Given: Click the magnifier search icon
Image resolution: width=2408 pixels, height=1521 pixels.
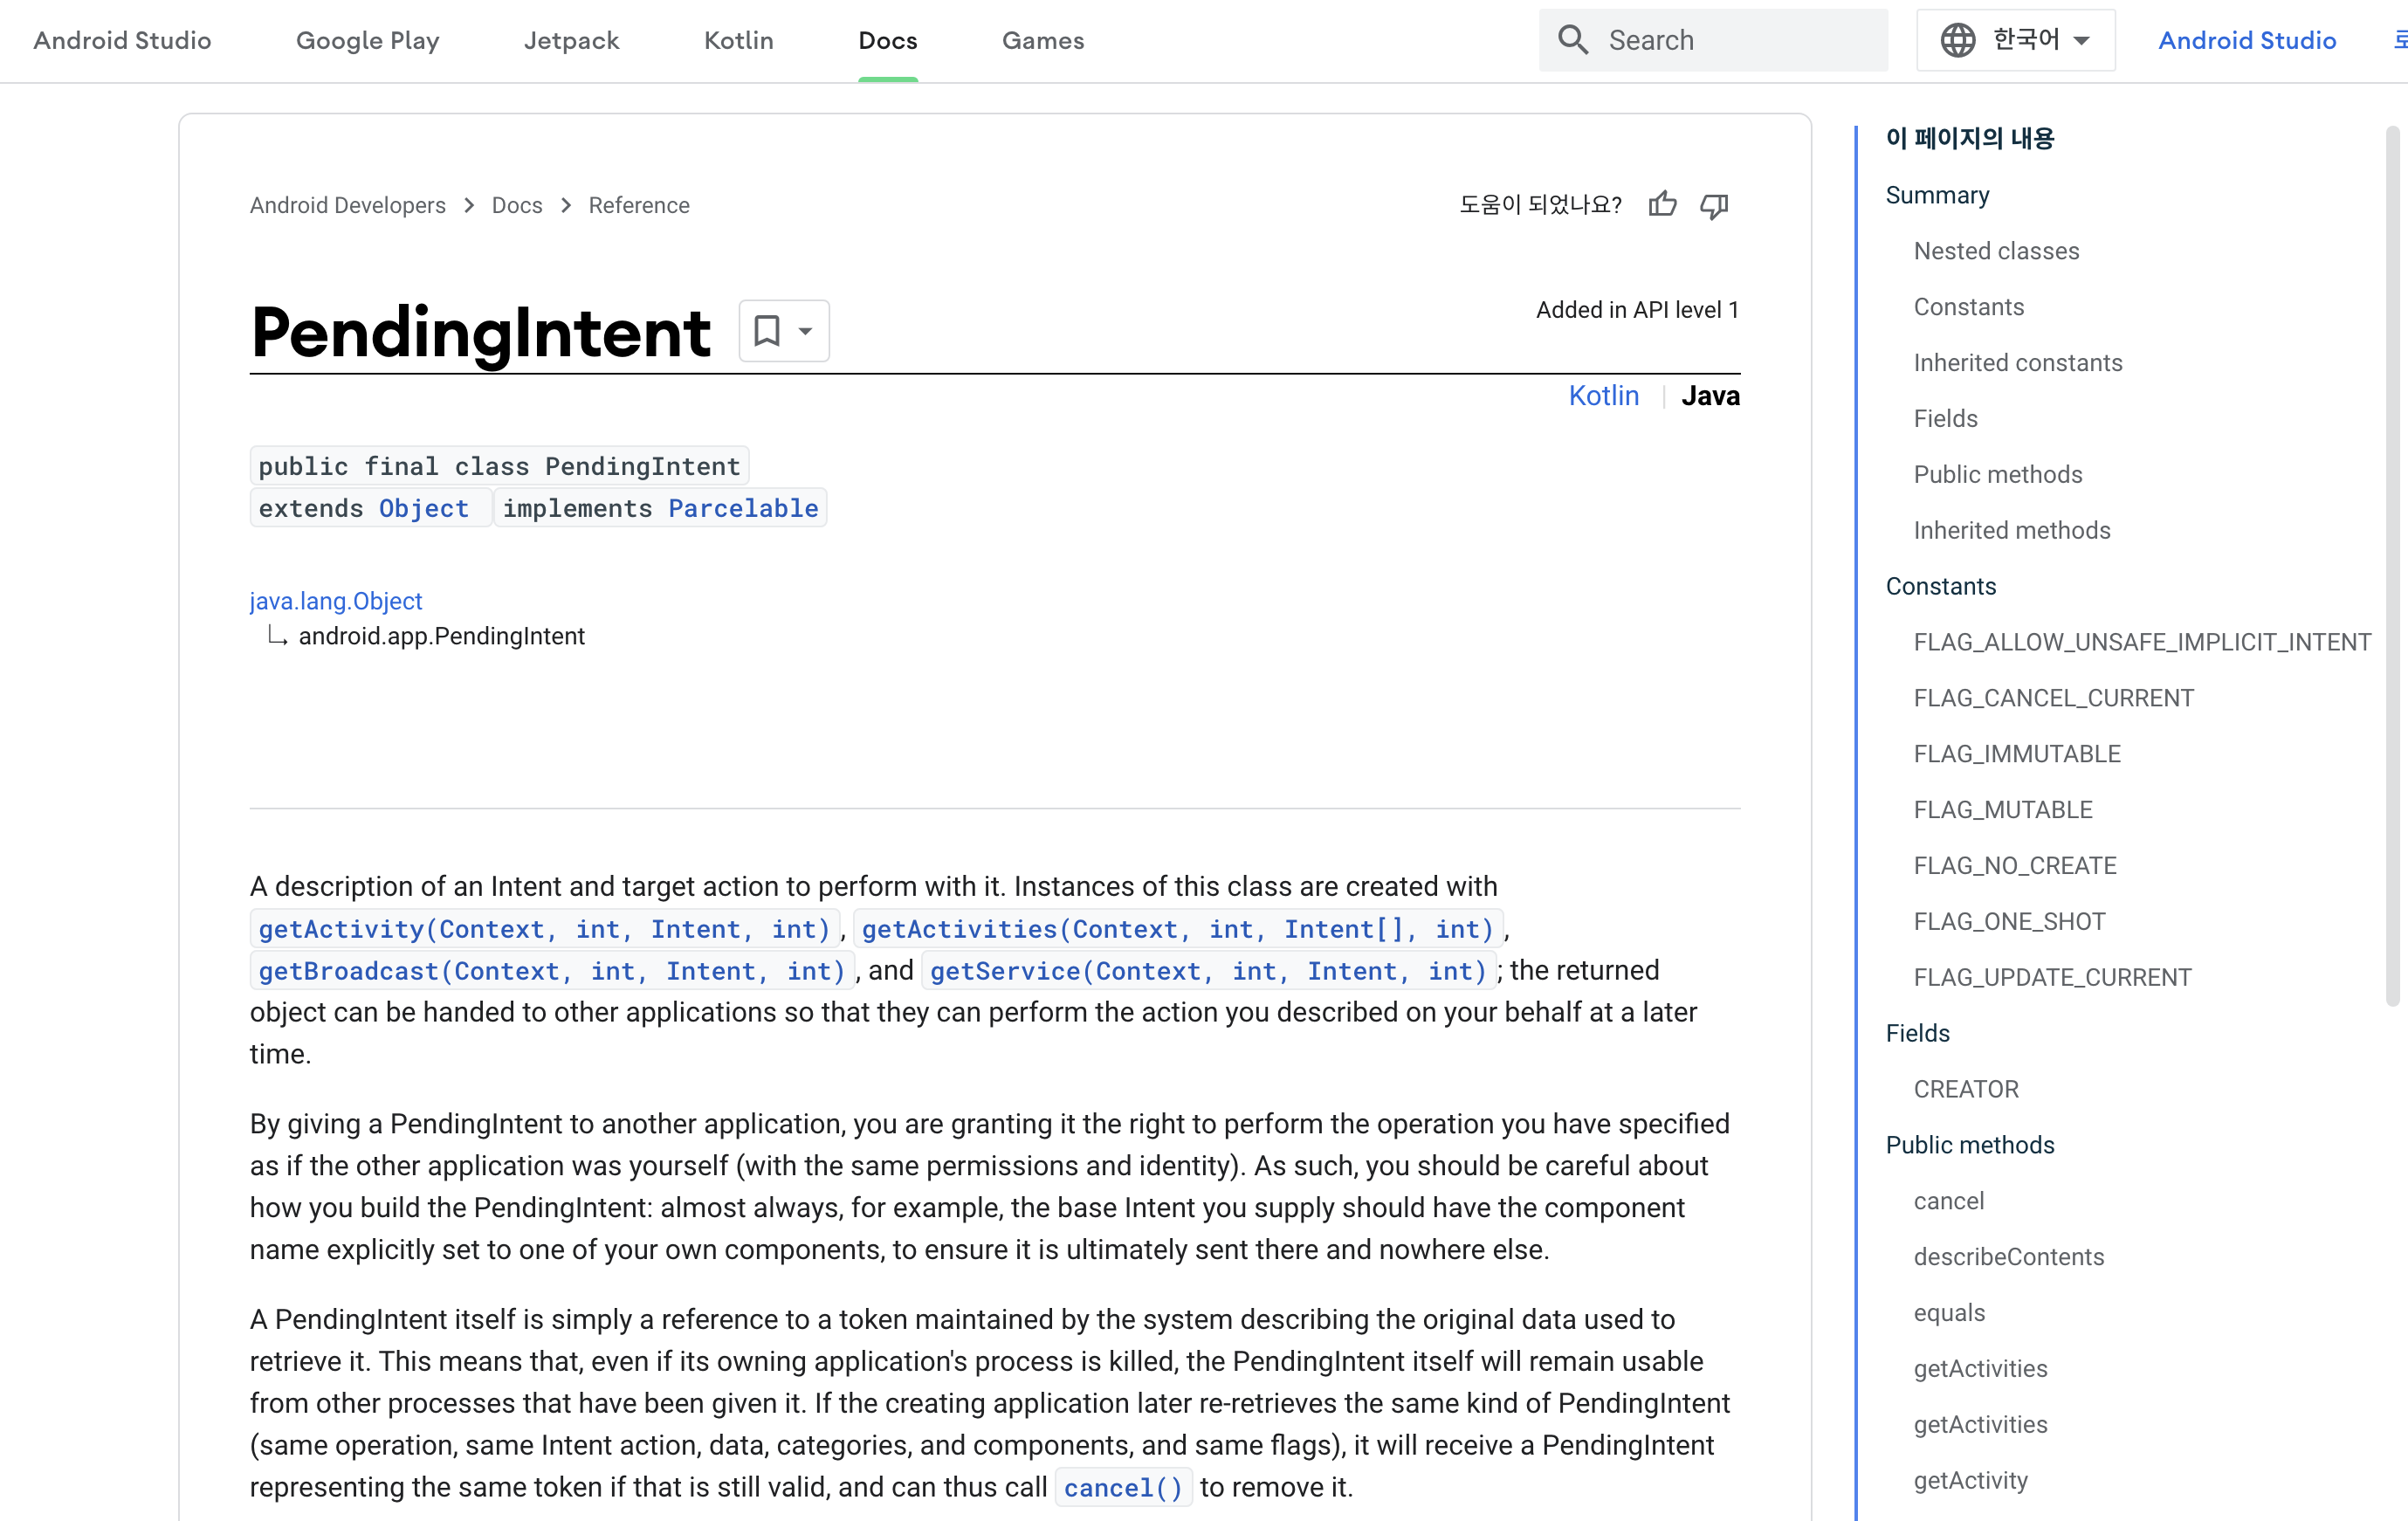Looking at the screenshot, I should (1573, 40).
